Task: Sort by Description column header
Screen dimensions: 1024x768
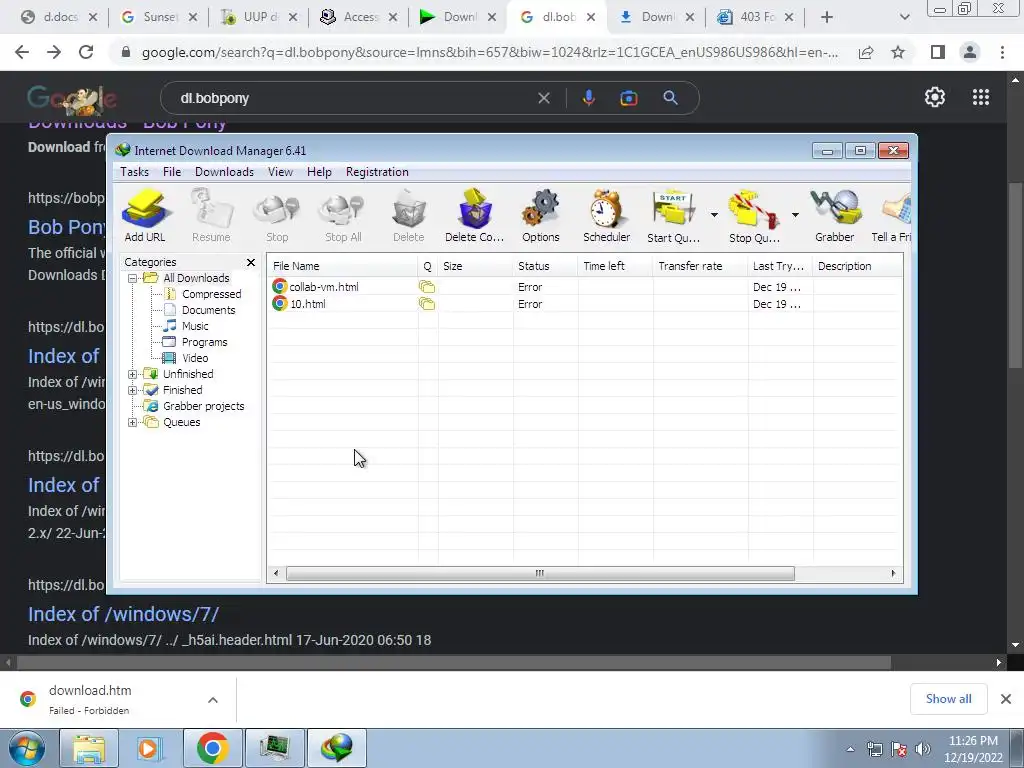Action: (x=857, y=266)
